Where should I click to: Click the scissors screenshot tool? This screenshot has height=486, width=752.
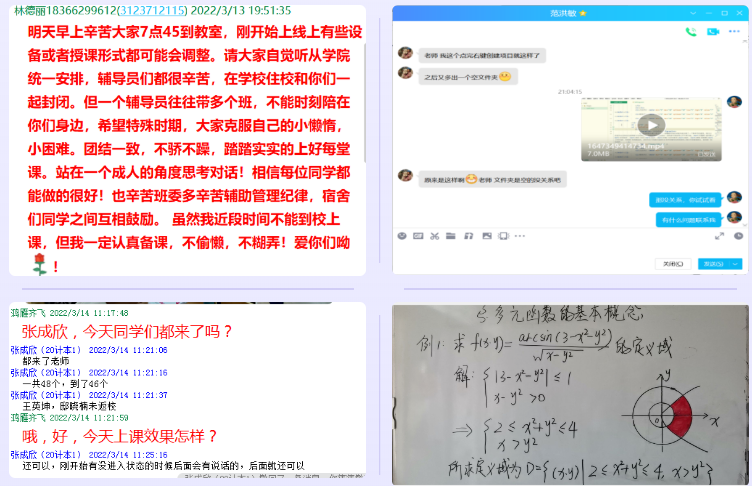pyautogui.click(x=434, y=236)
